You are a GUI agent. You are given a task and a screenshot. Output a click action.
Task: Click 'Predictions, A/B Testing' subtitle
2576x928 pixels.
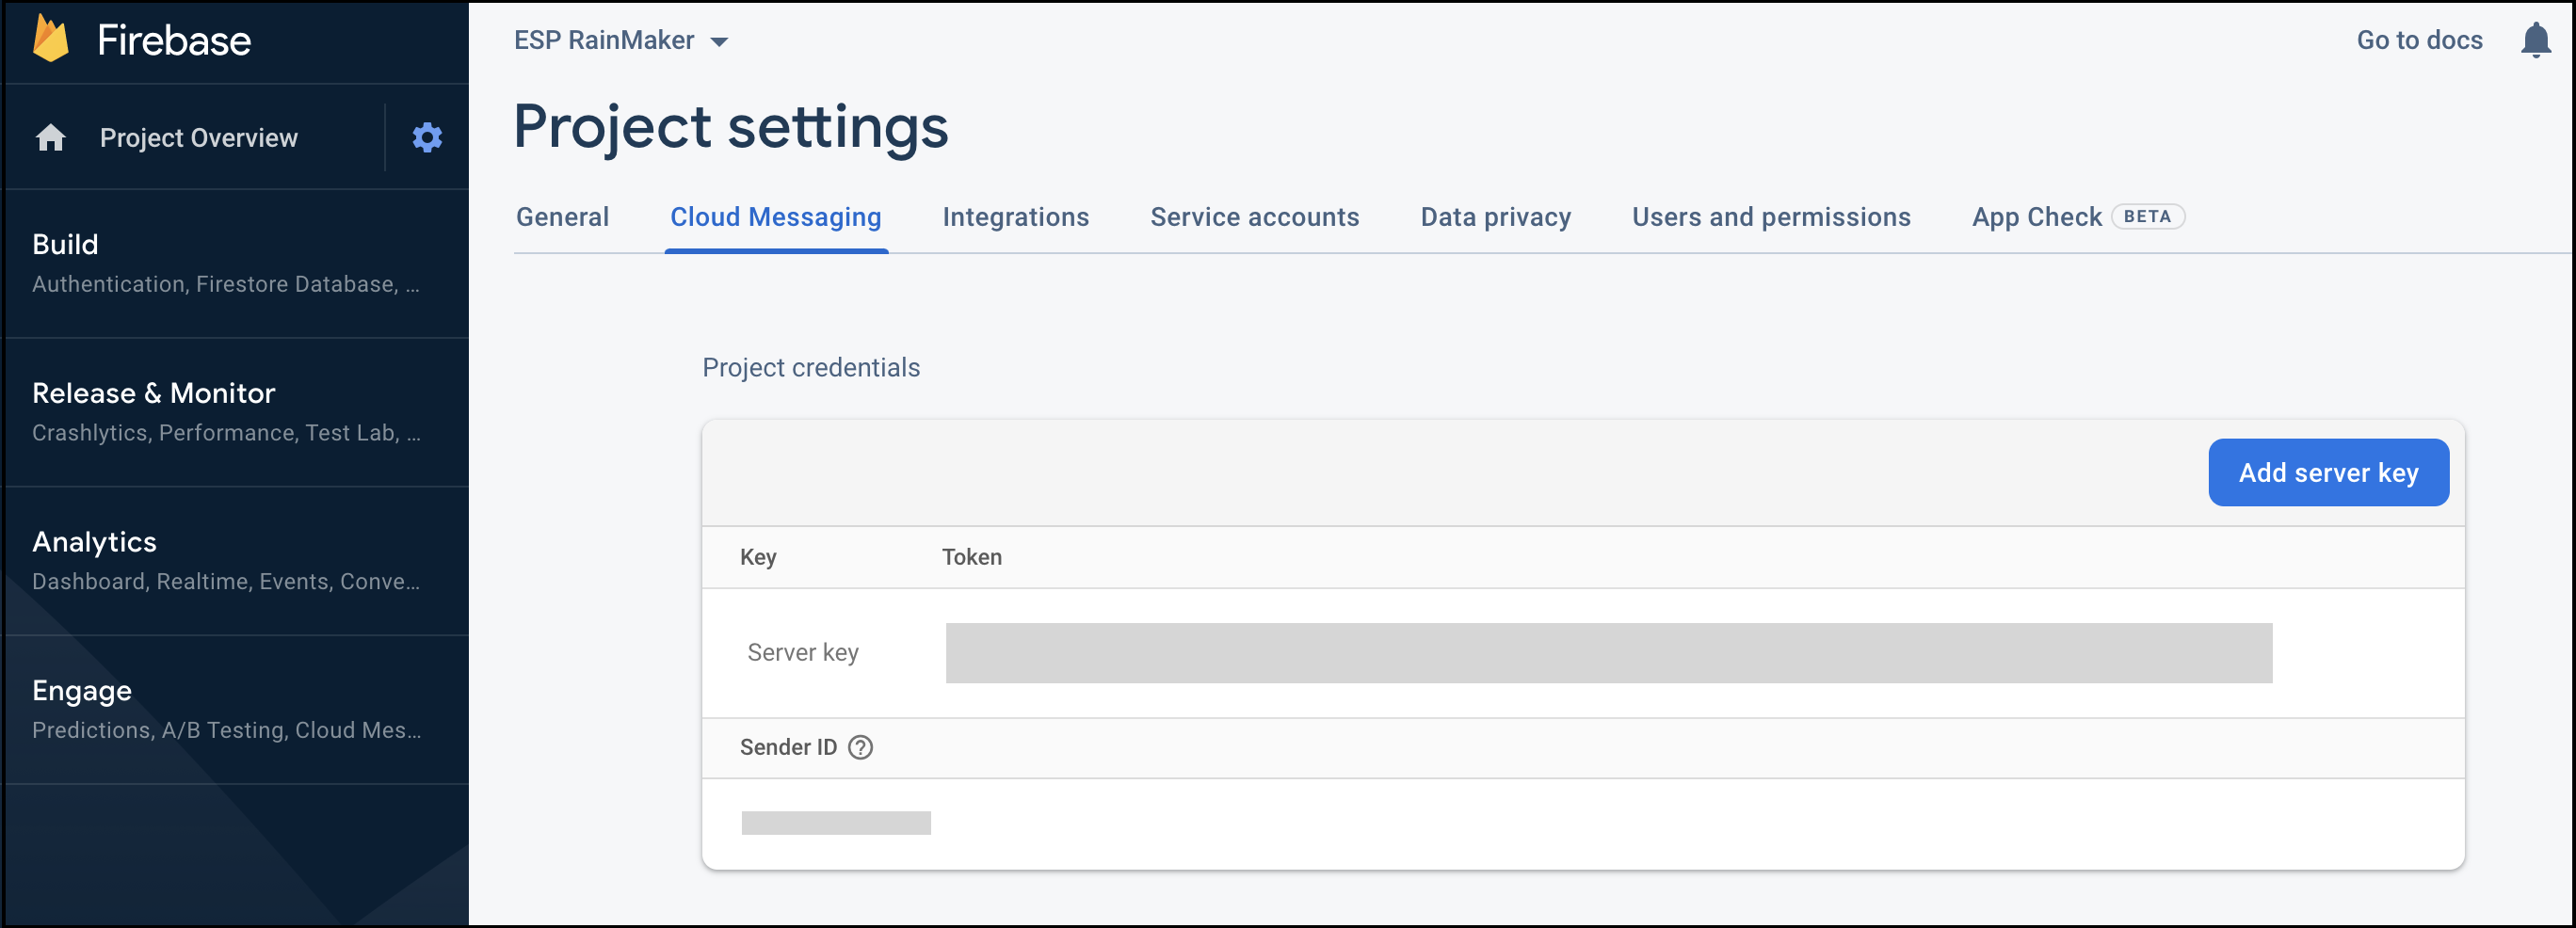[226, 731]
